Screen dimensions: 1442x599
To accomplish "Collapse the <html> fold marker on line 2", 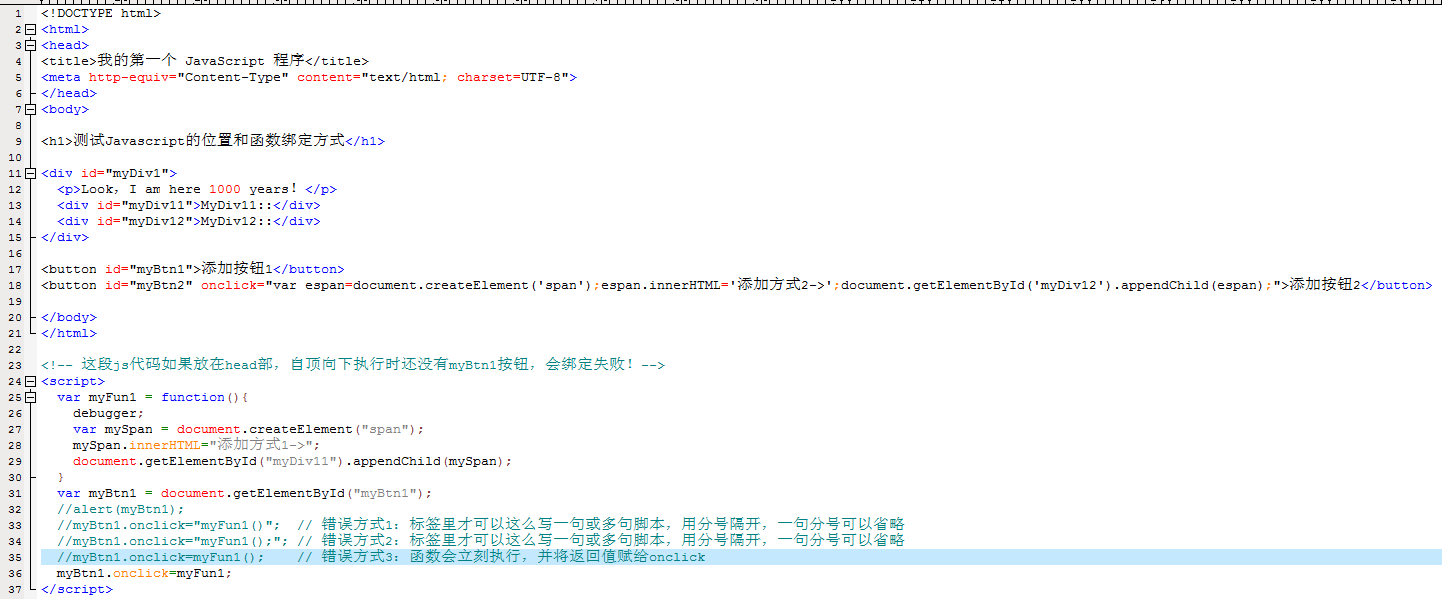I will point(30,30).
